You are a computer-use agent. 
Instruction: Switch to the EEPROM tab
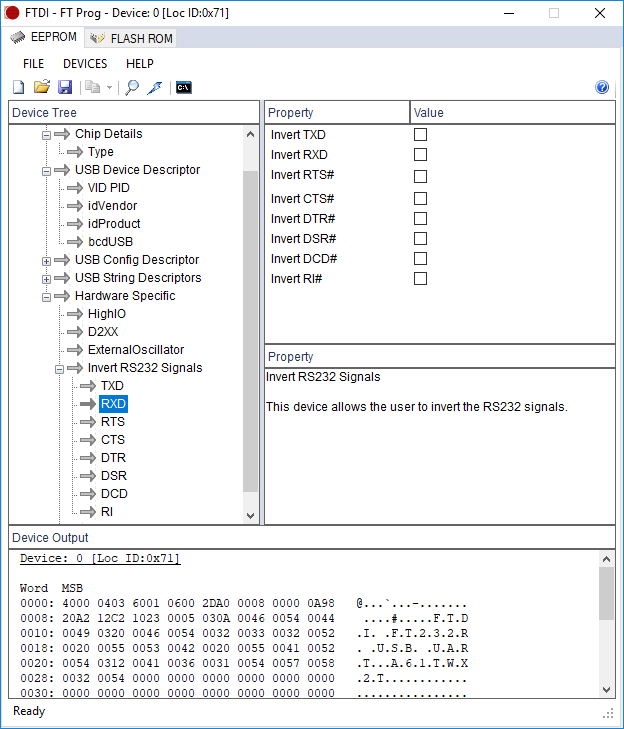[x=44, y=37]
